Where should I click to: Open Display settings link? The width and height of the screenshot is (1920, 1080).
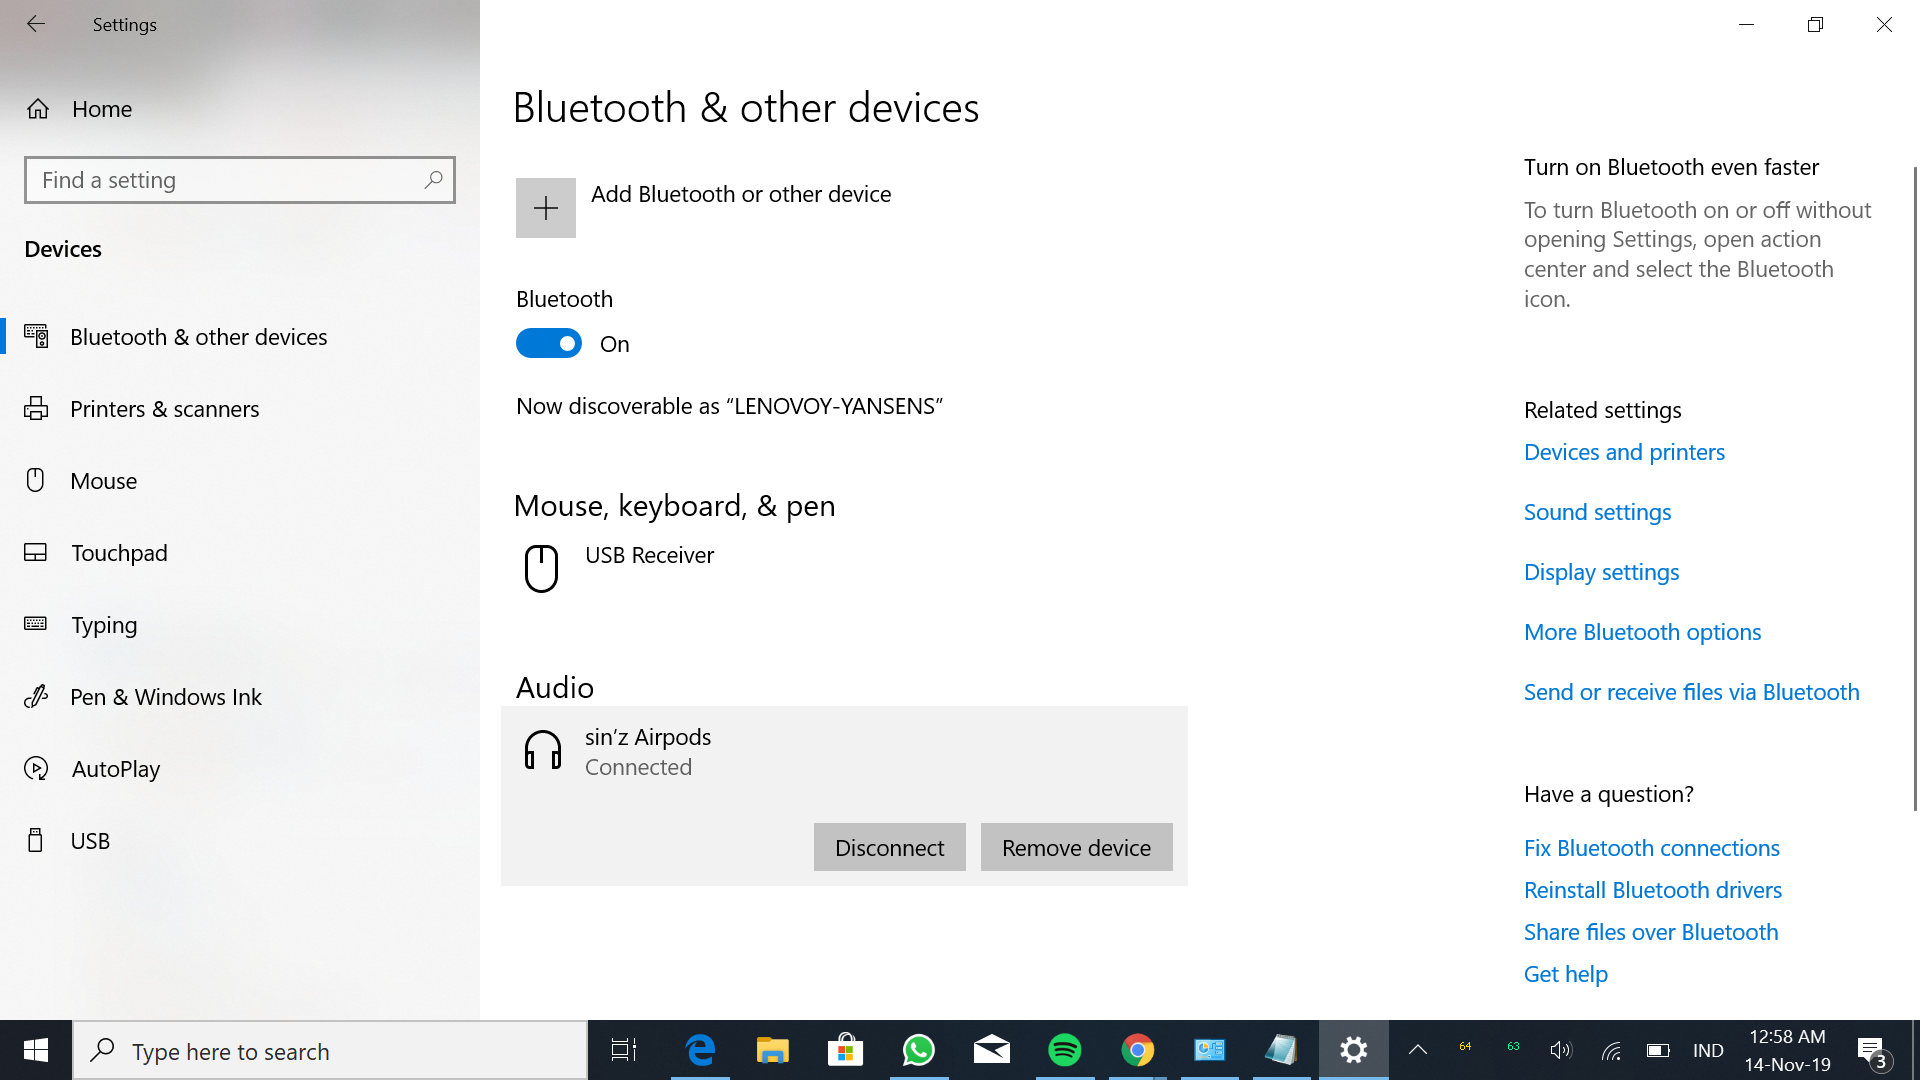[1601, 572]
